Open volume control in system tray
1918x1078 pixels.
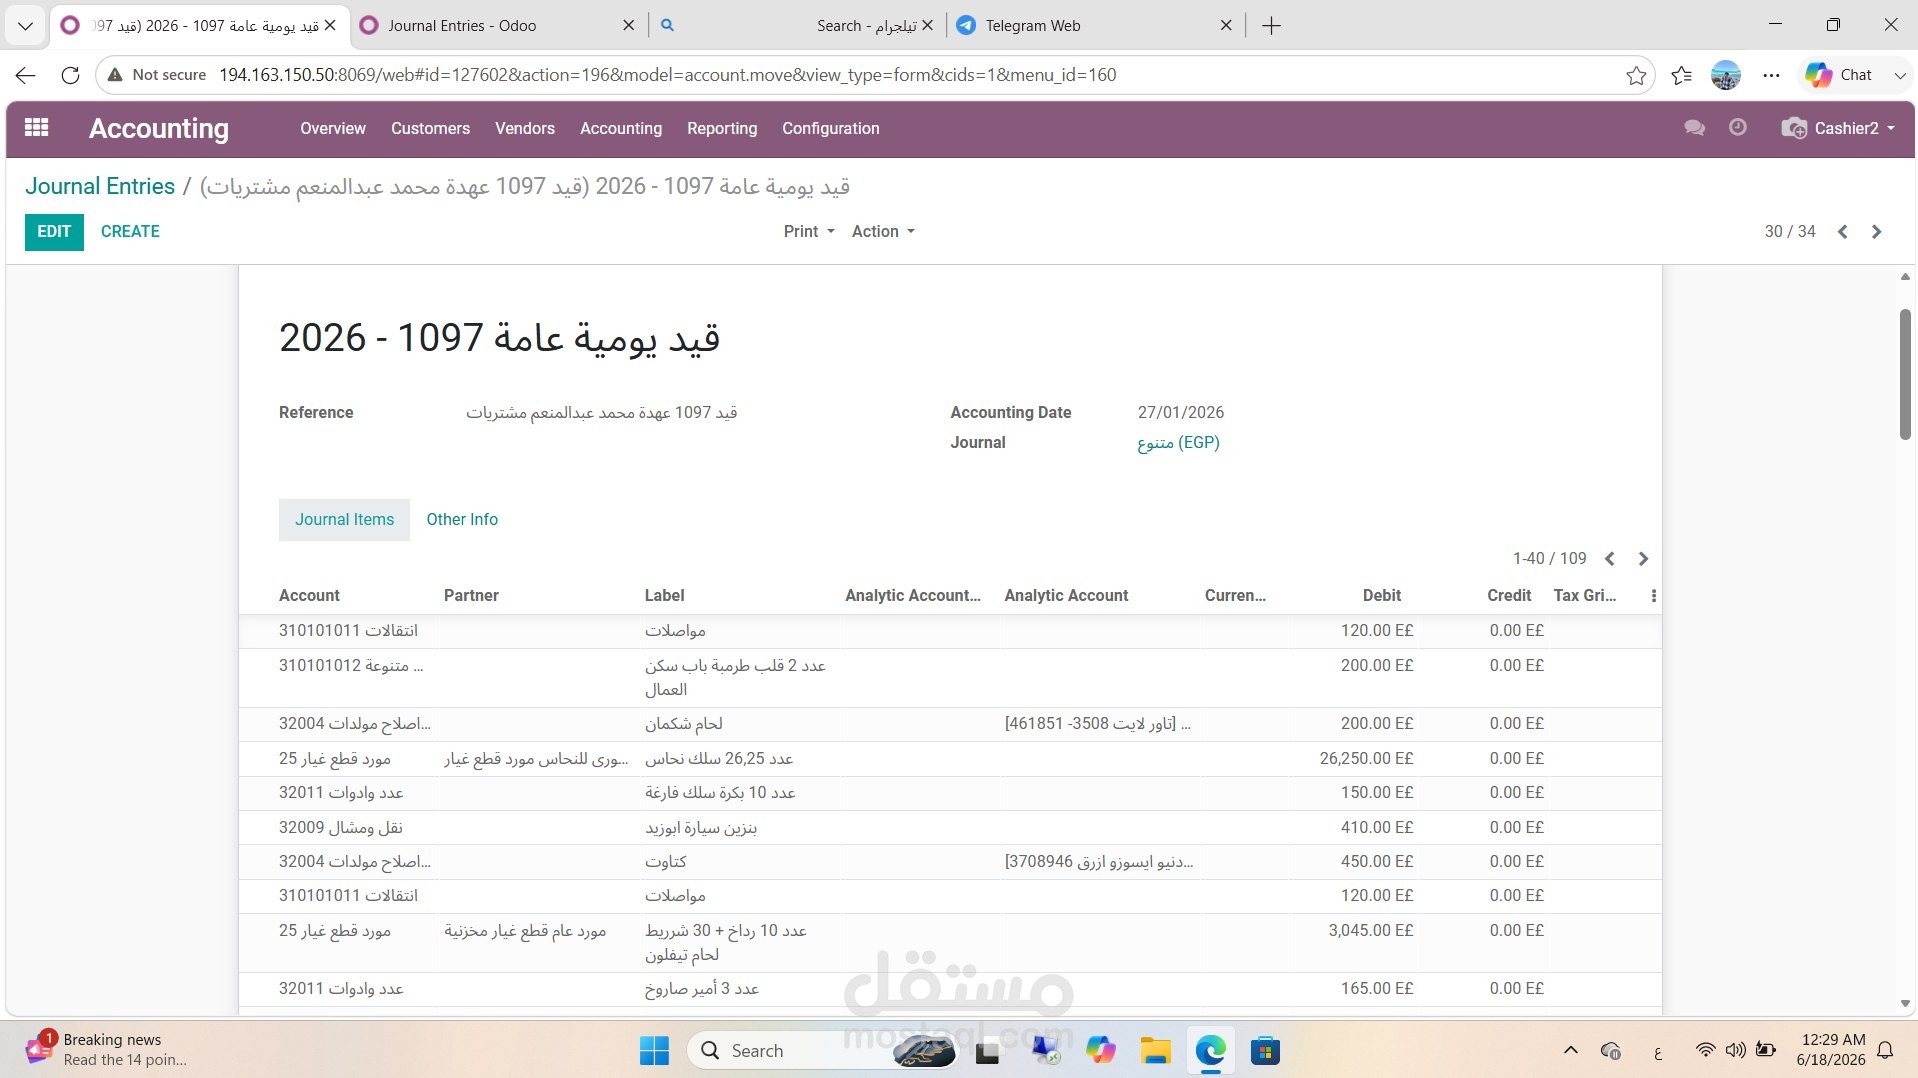point(1735,1051)
